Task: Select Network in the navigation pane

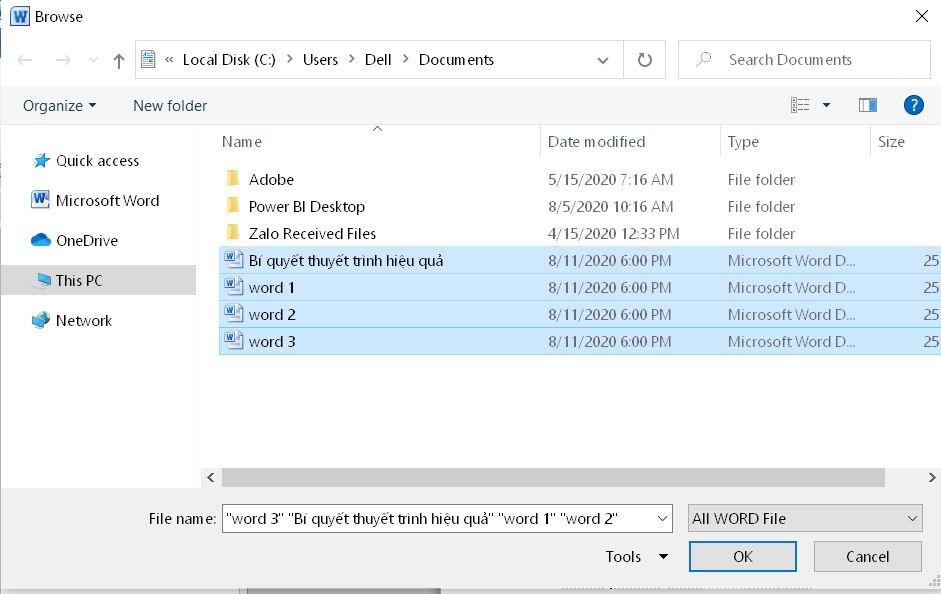Action: [83, 321]
